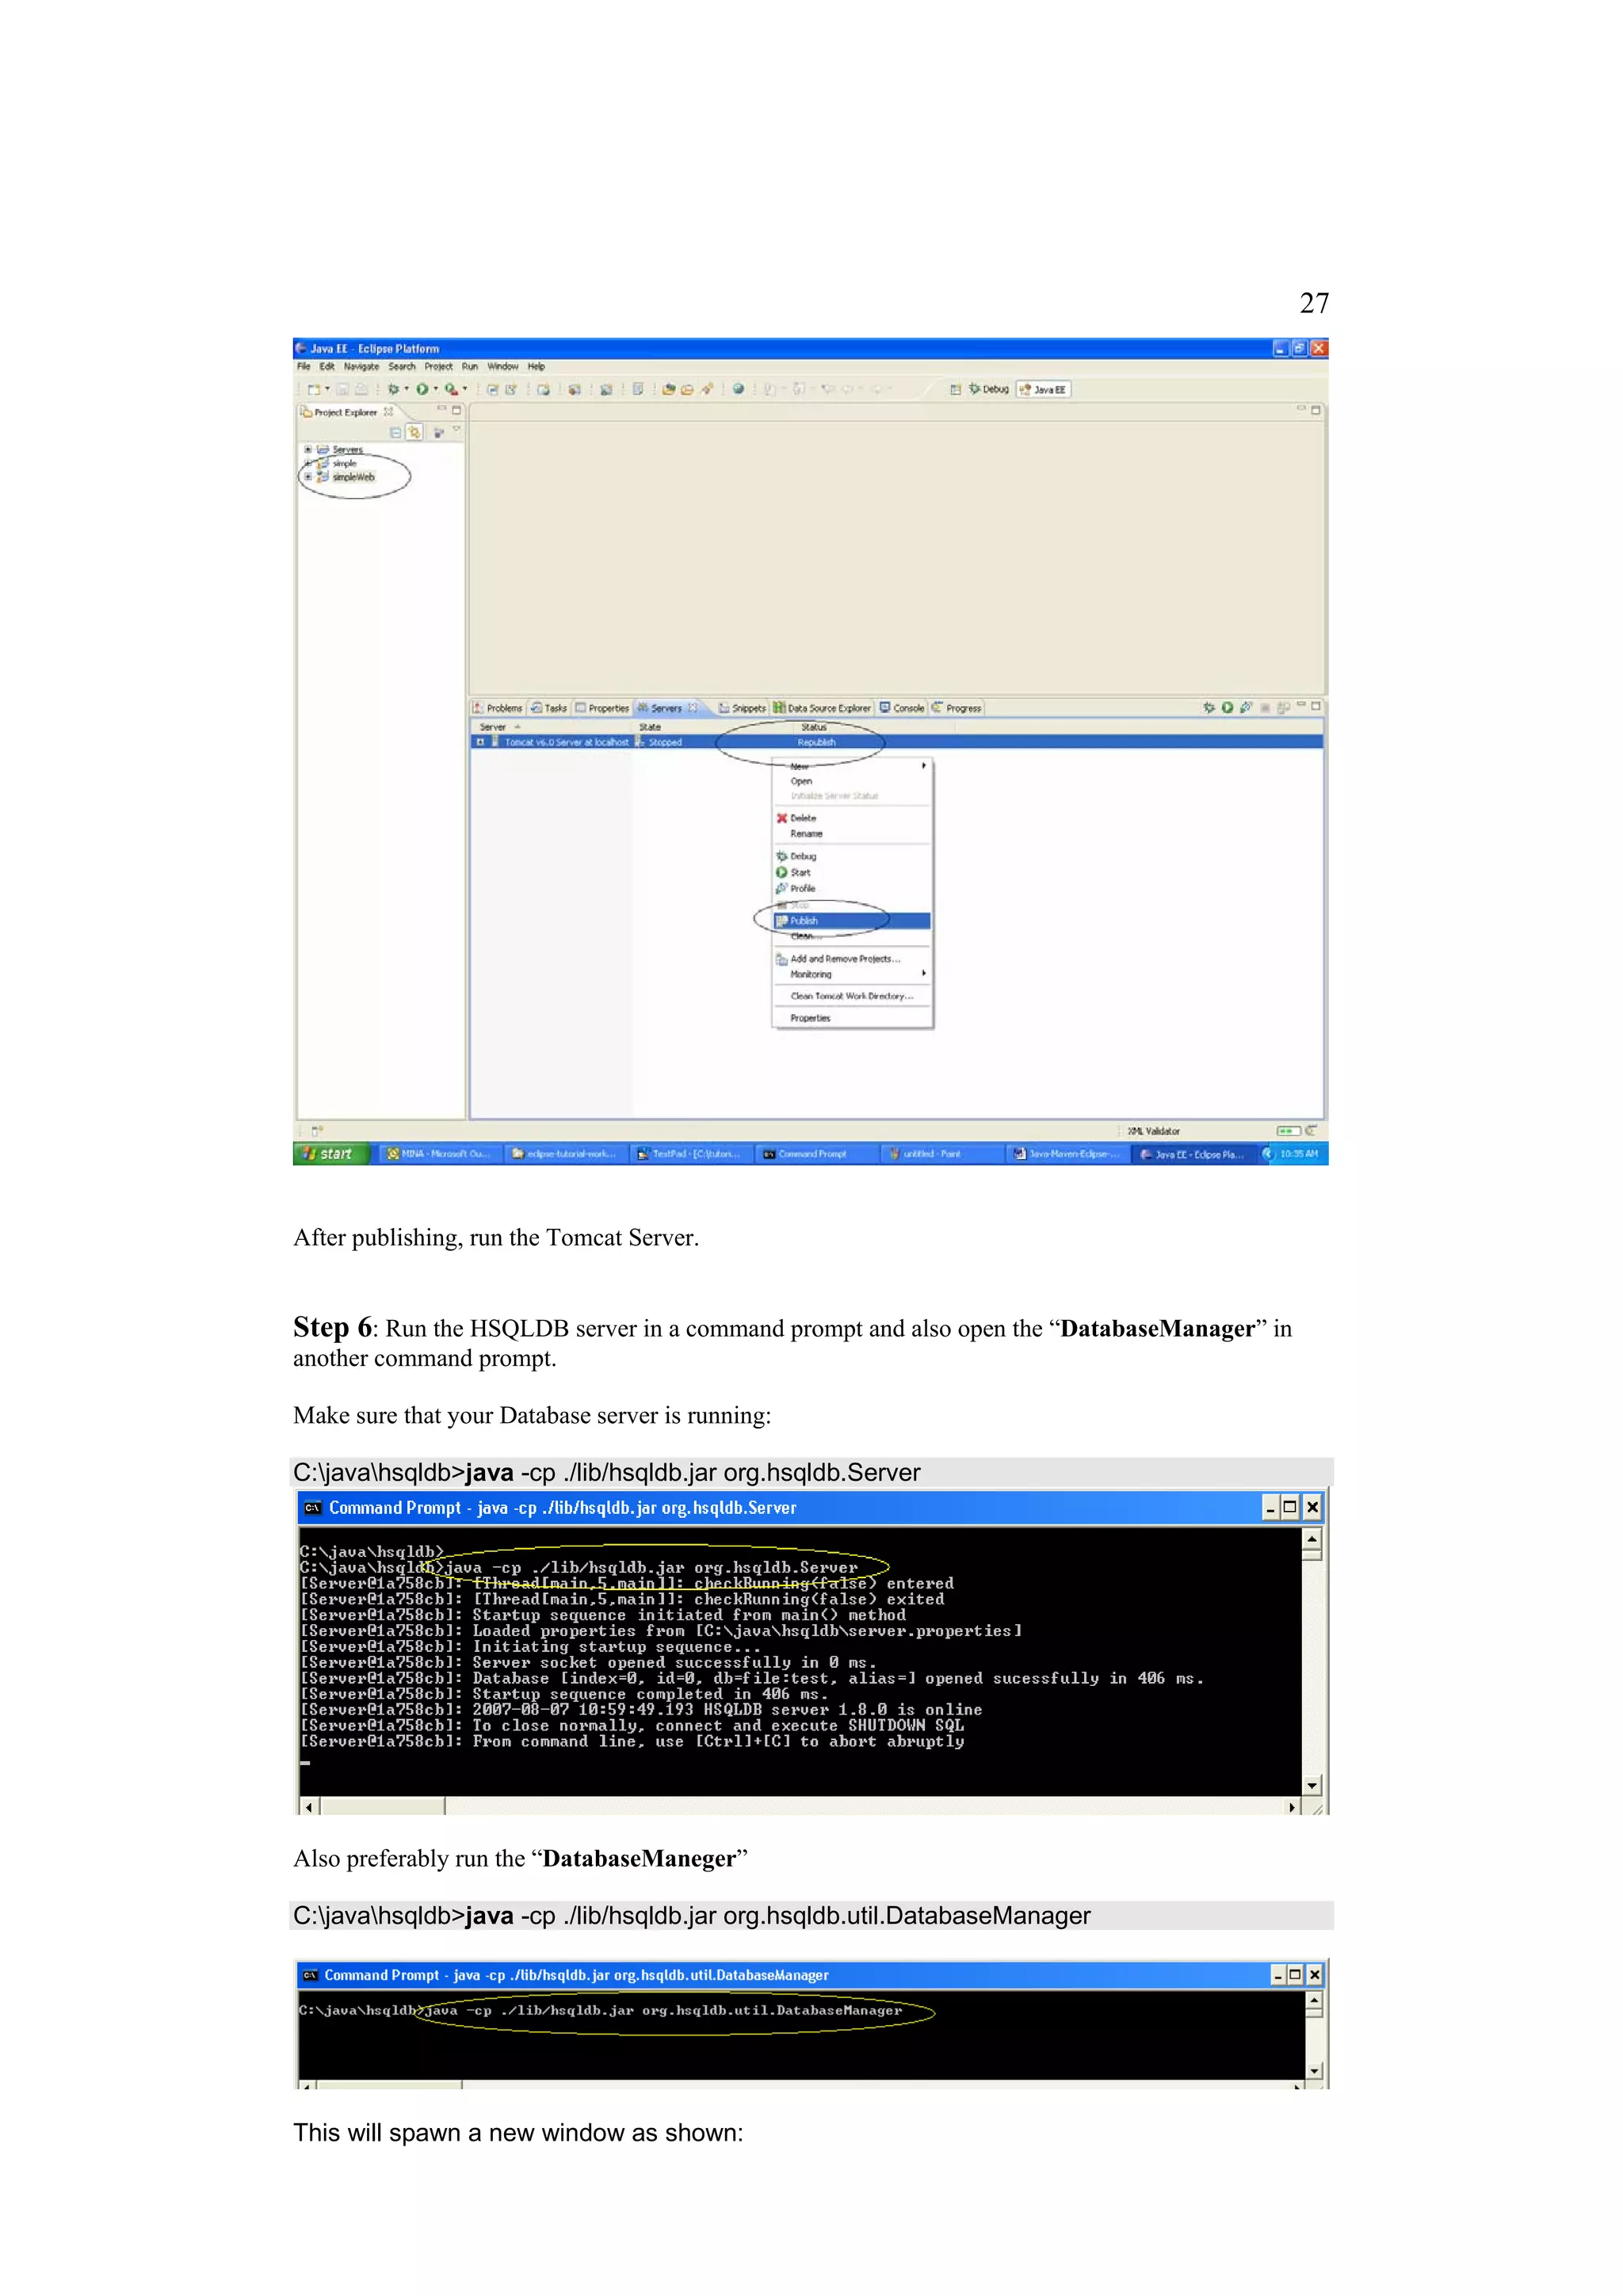Image resolution: width=1623 pixels, height=2296 pixels.
Task: Choose Properties in the context menu
Action: coord(852,1018)
